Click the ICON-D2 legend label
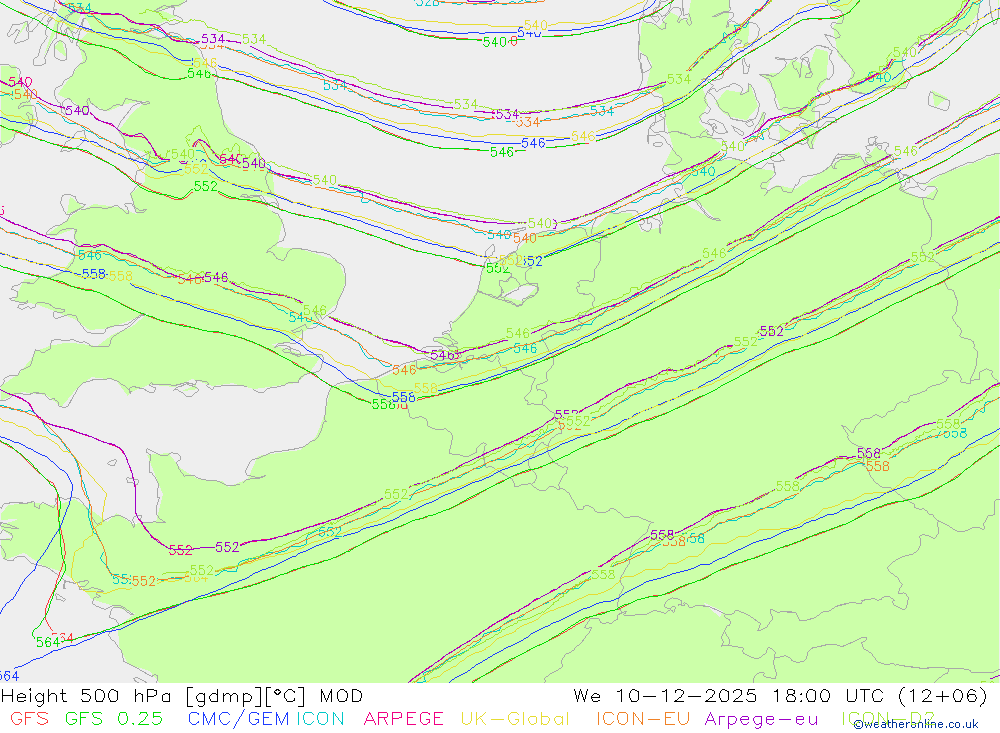The height and width of the screenshot is (733, 1000). (888, 718)
